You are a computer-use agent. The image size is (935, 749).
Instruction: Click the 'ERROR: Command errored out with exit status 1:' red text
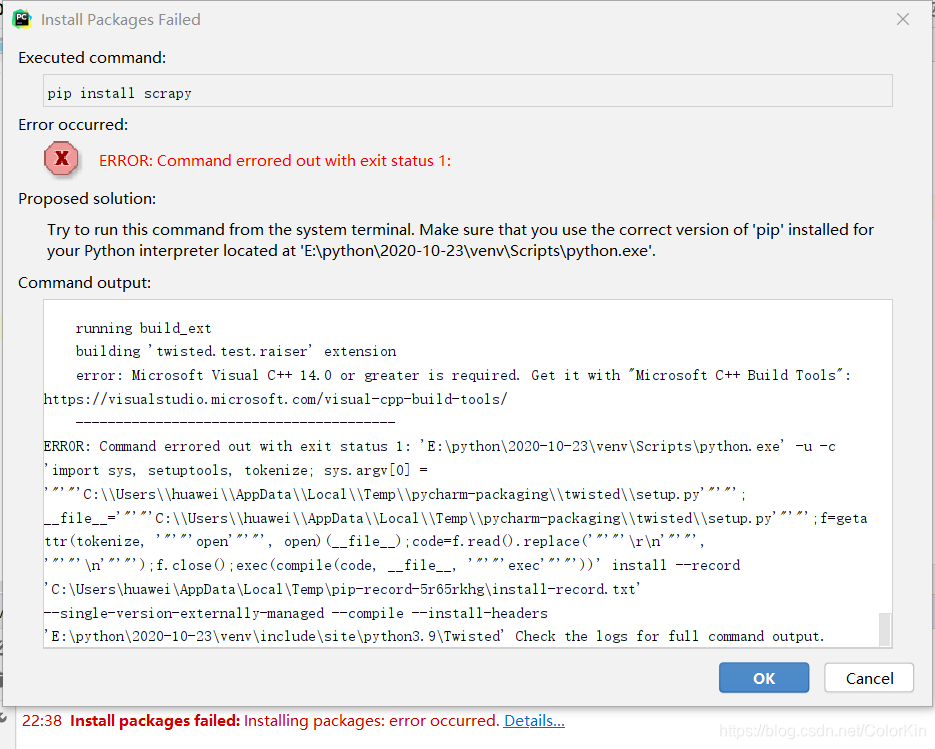point(275,160)
